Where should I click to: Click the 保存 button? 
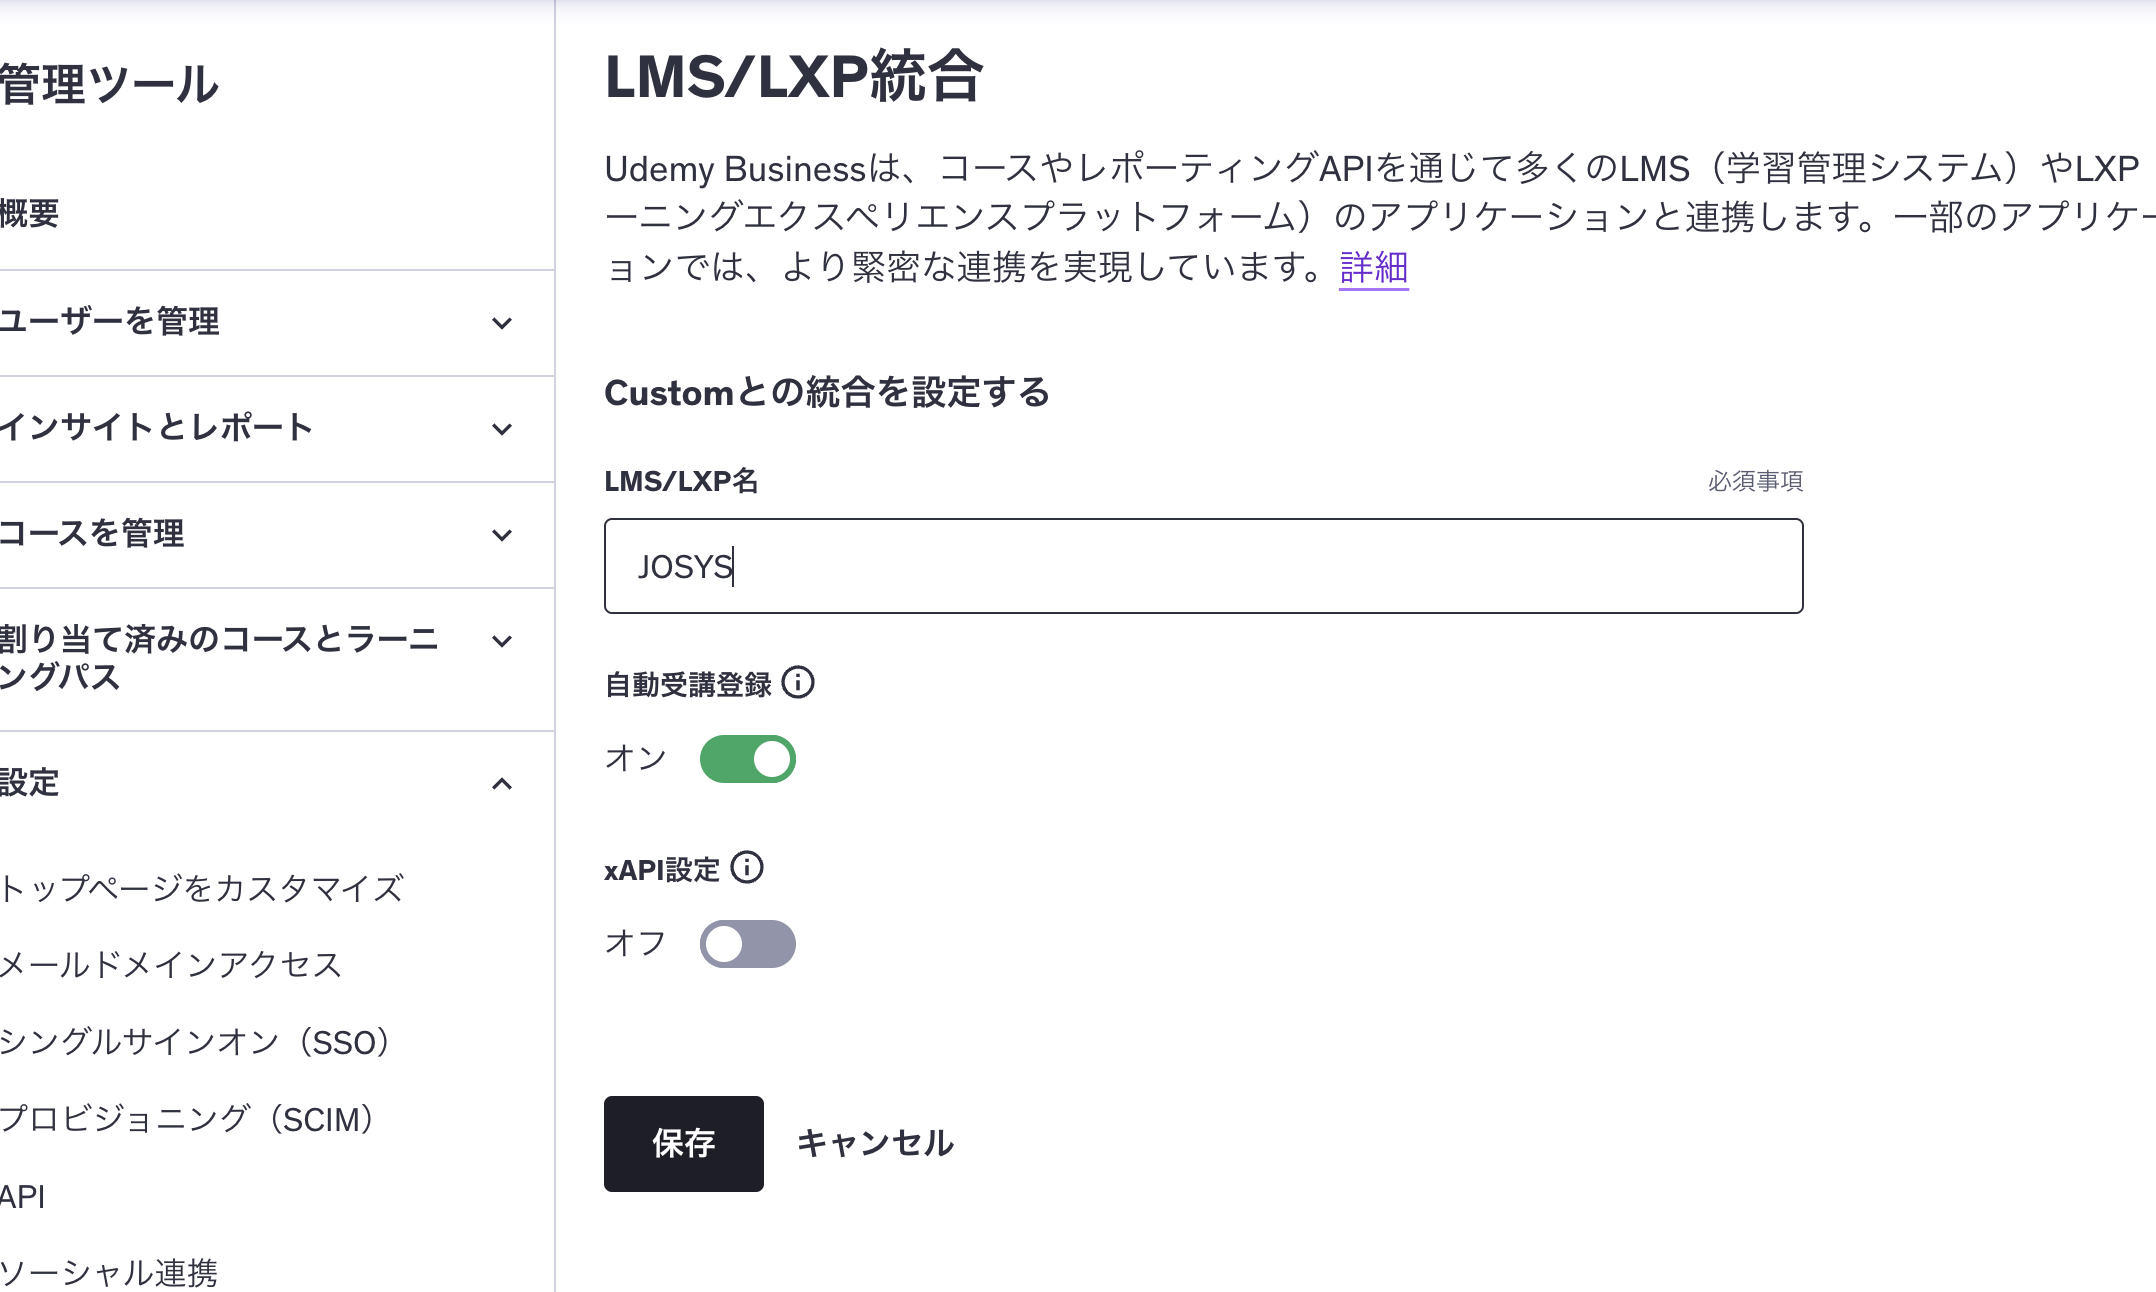pyautogui.click(x=684, y=1143)
